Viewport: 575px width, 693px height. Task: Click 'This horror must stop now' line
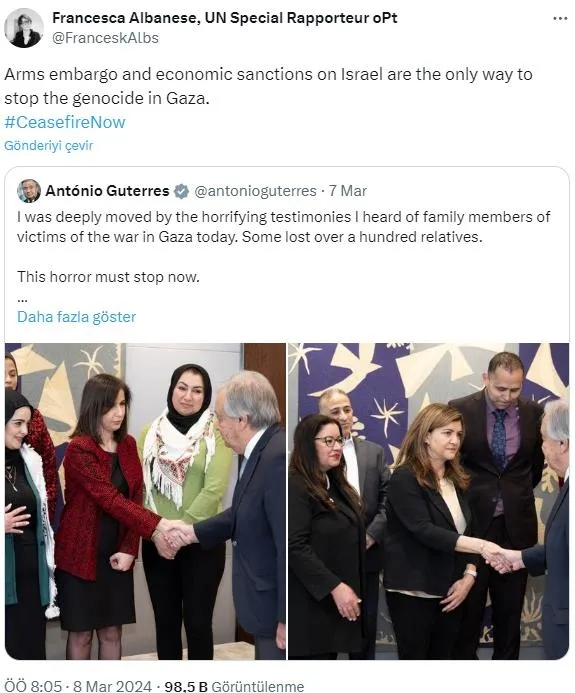(108, 277)
